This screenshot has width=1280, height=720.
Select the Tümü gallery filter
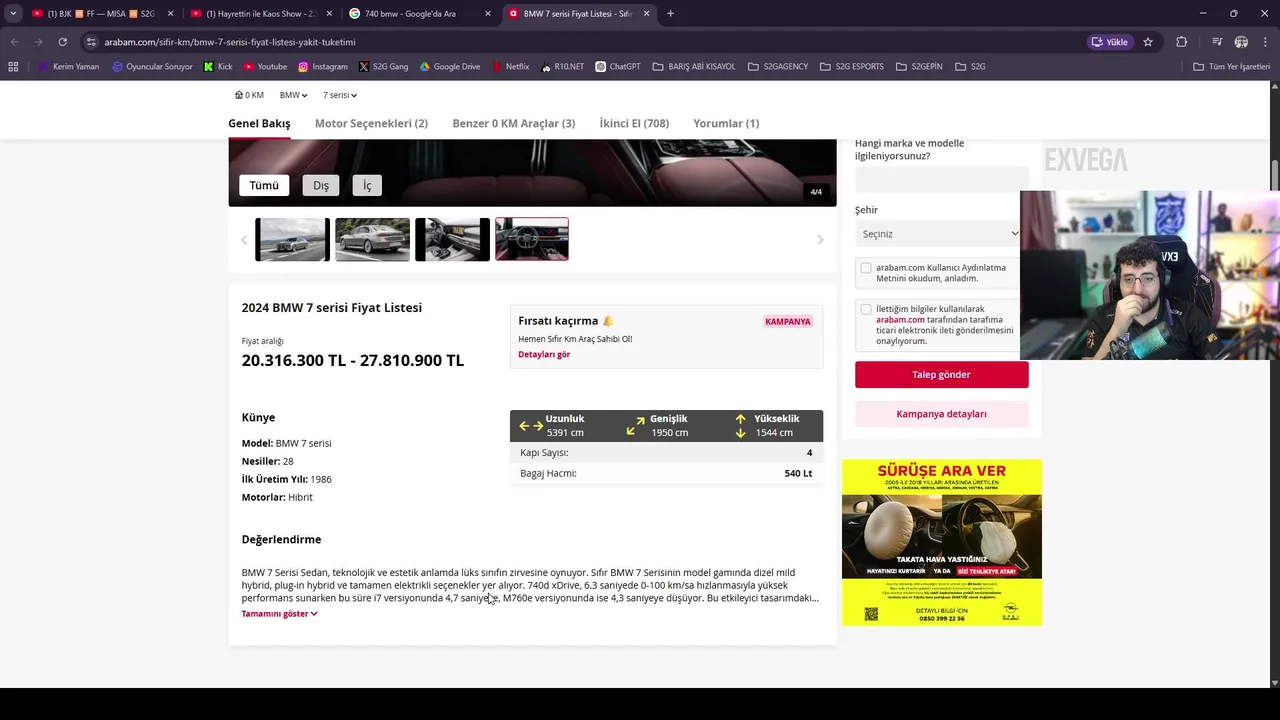click(264, 185)
